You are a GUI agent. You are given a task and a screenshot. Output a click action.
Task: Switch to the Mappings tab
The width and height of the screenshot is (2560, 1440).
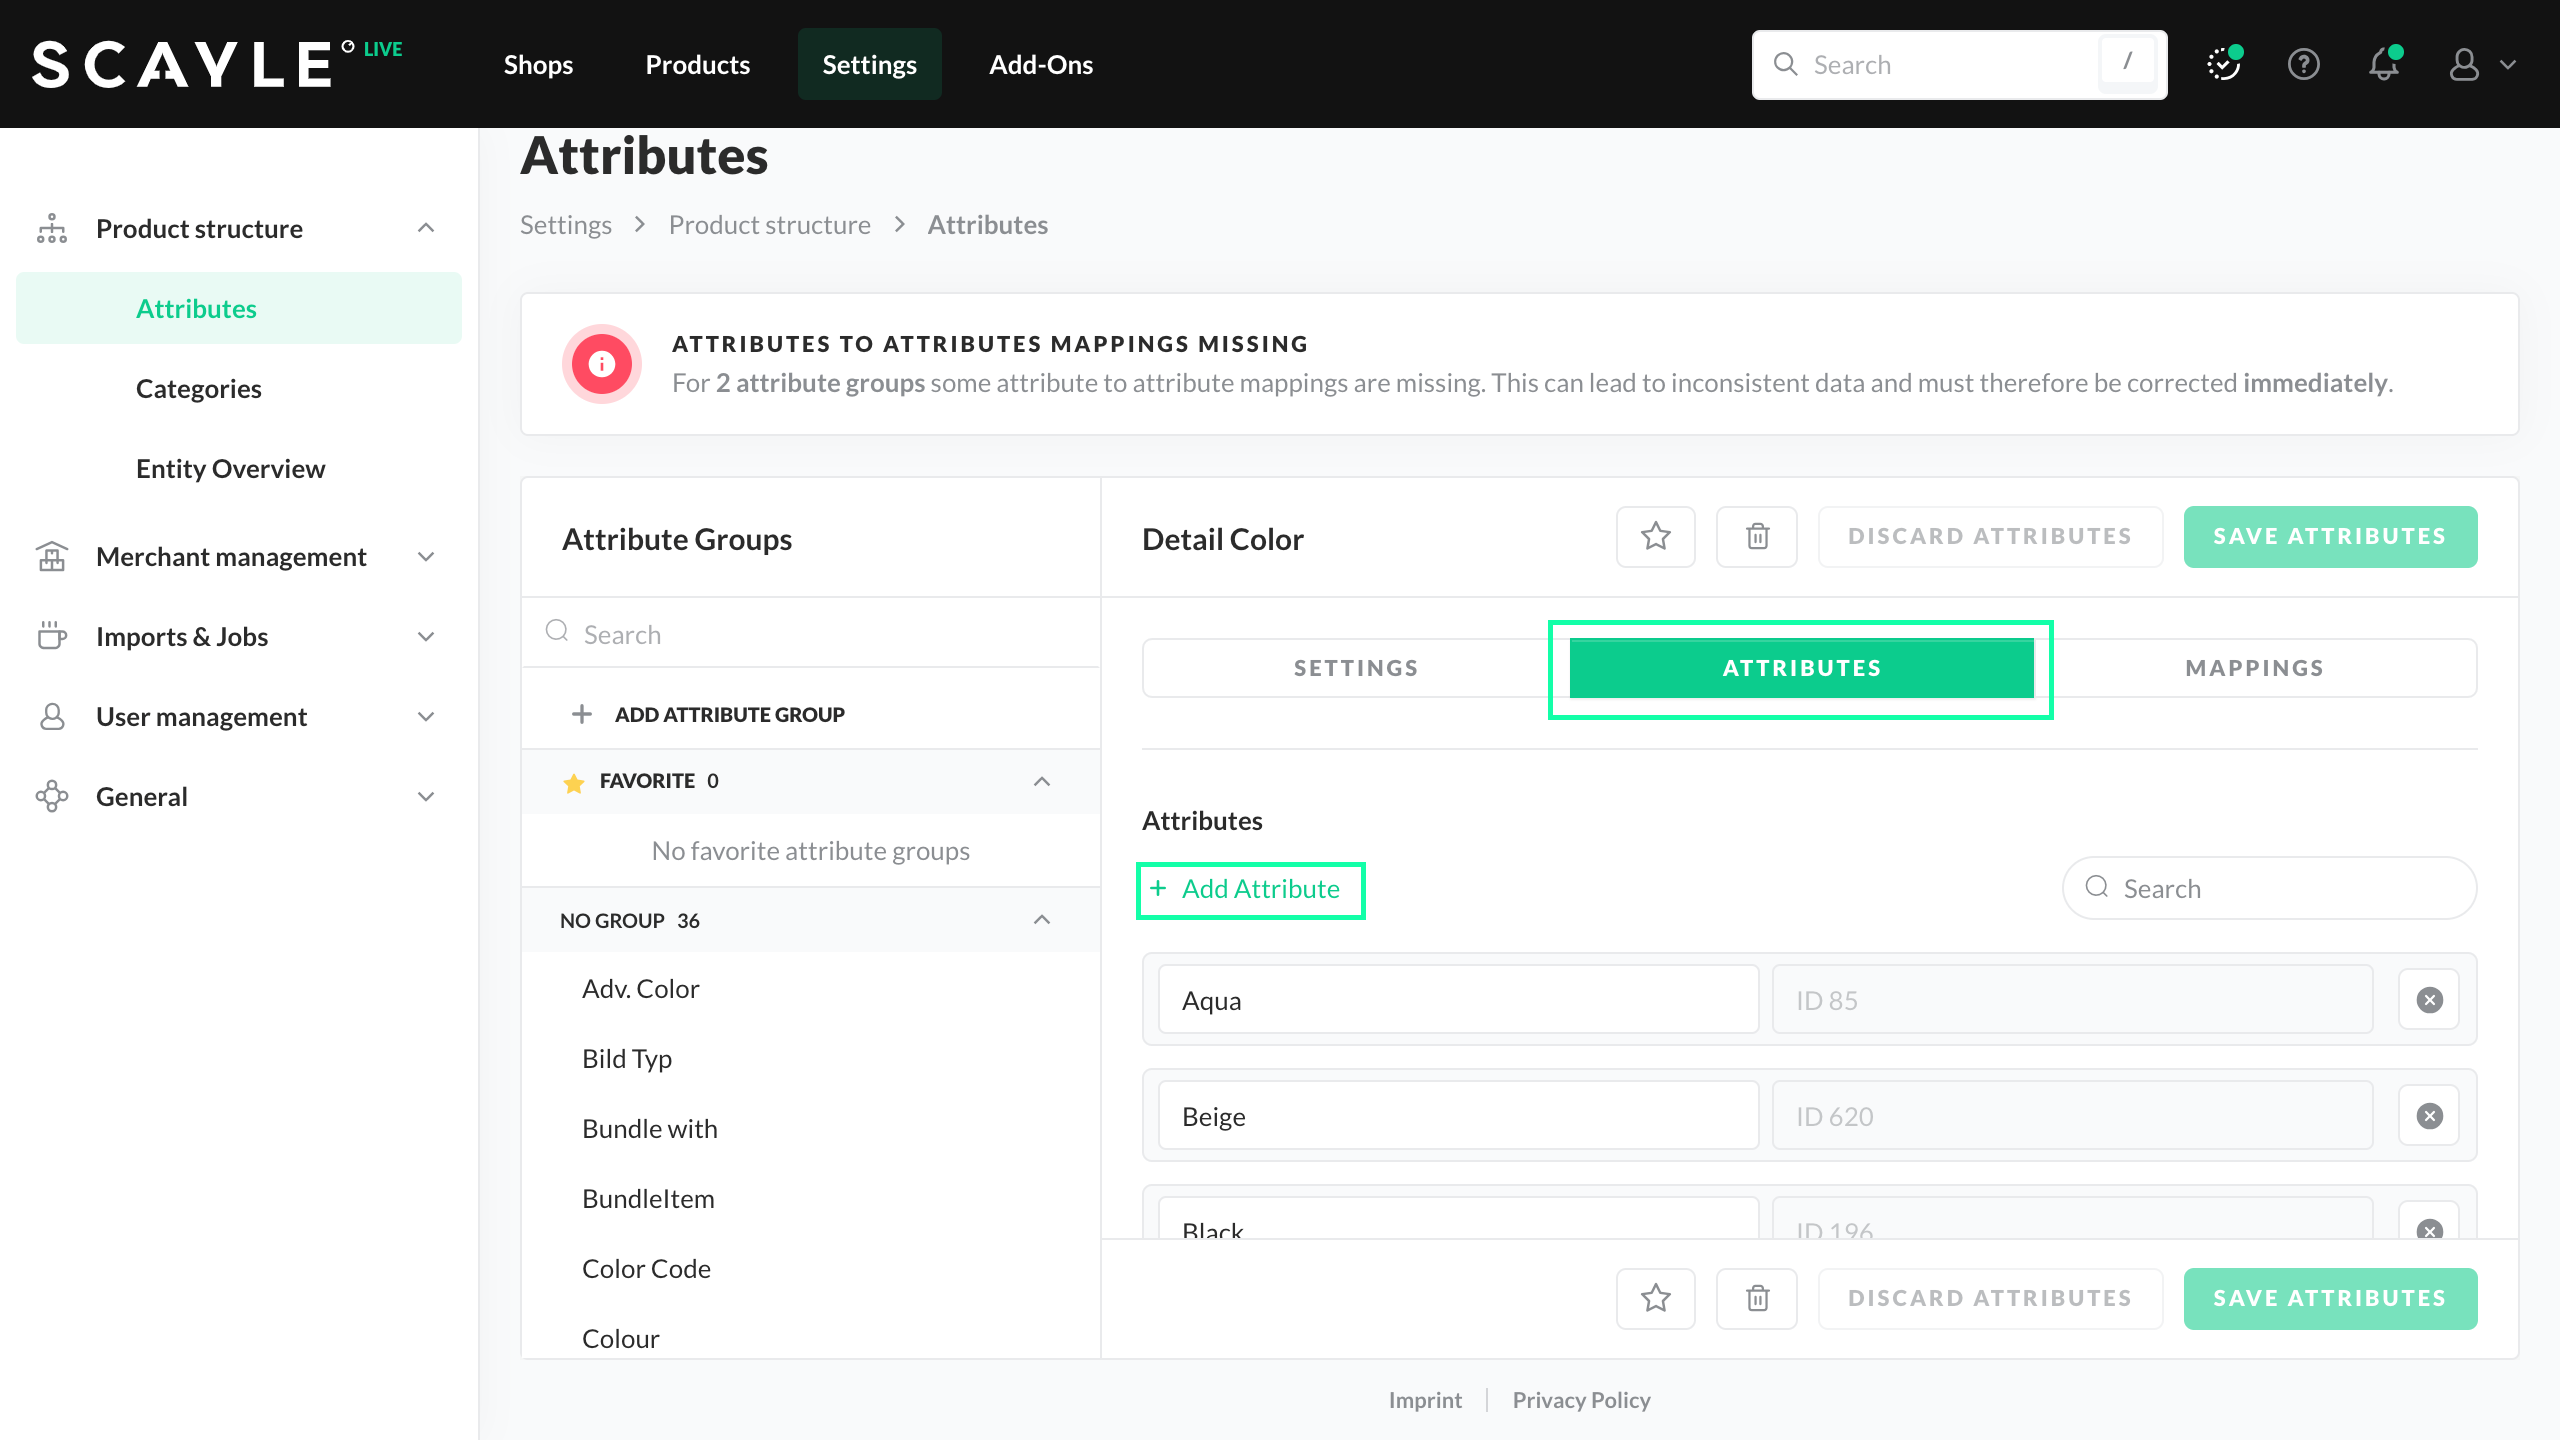(2254, 668)
